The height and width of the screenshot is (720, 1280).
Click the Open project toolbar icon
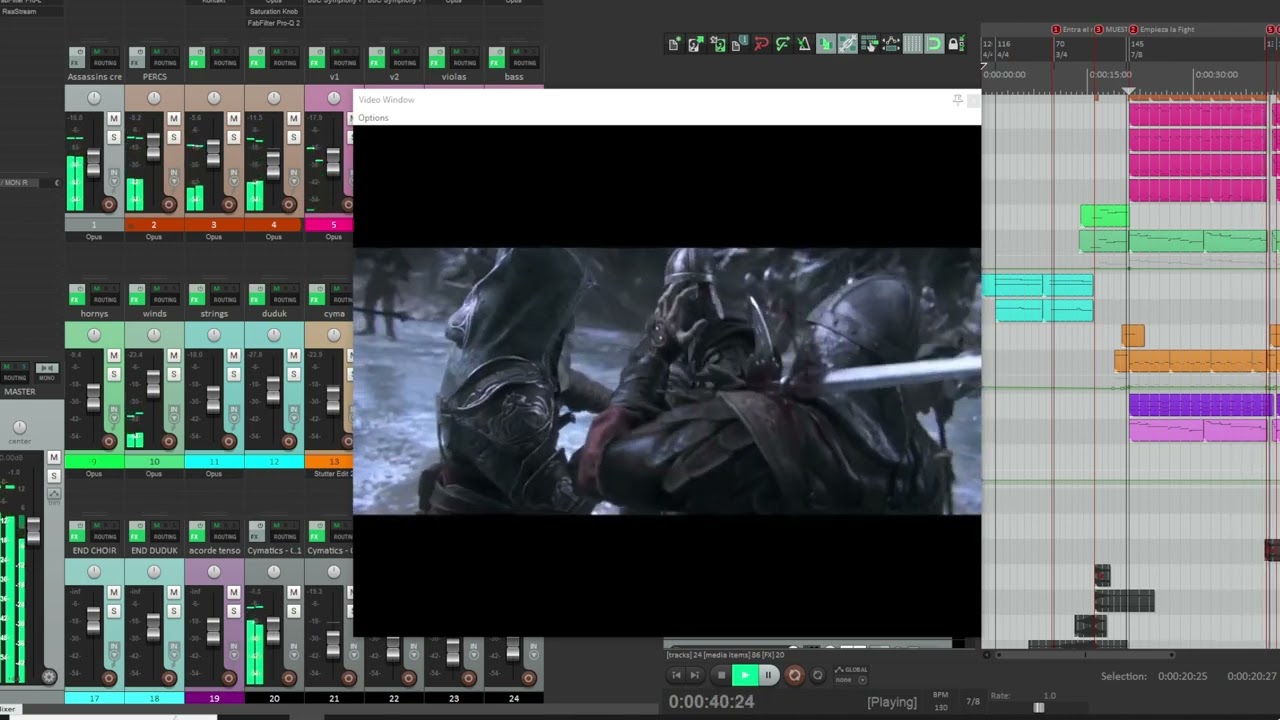coord(695,44)
